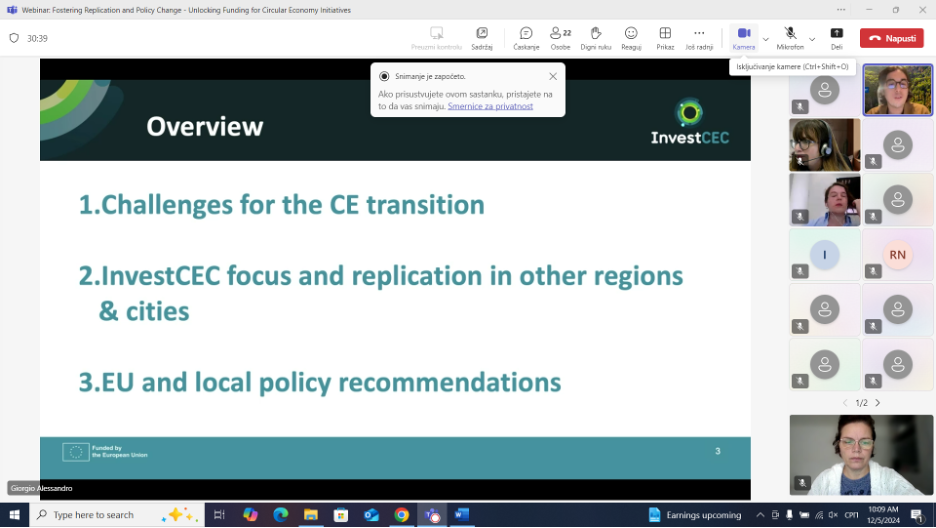Open the Ćaskanje chat panel
The width and height of the screenshot is (936, 528).
click(526, 38)
